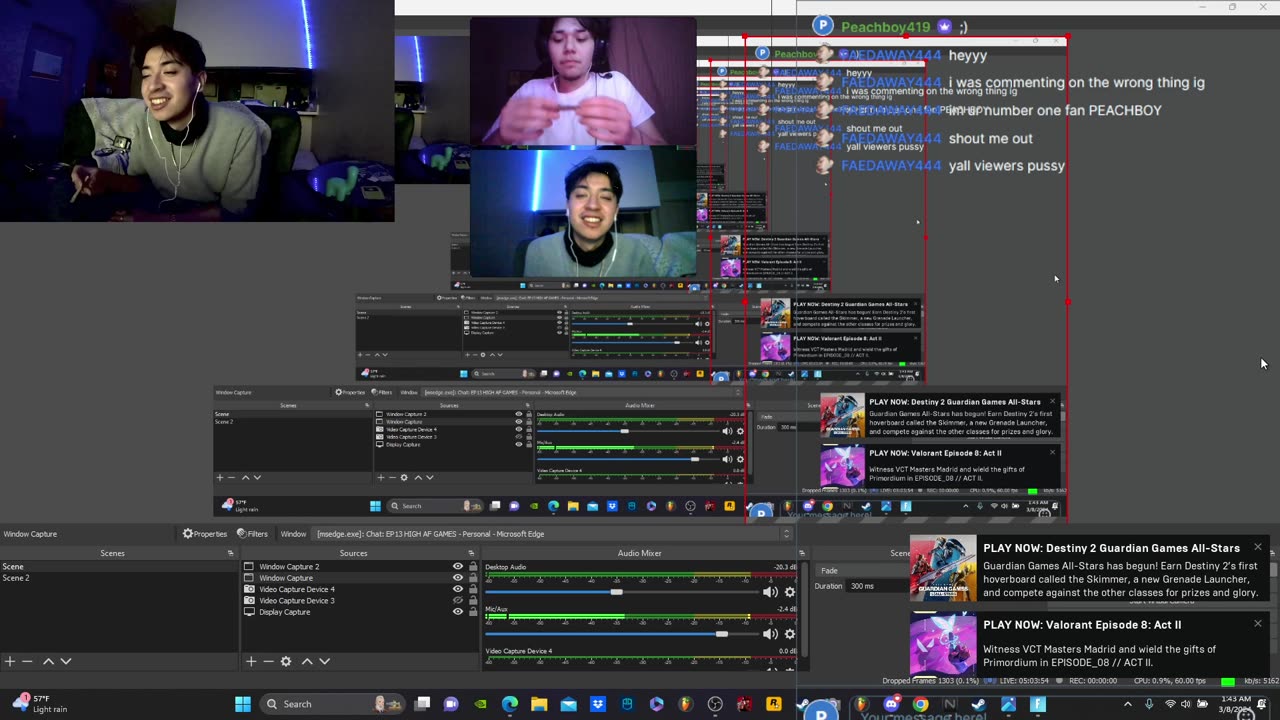Pop out the Audio Mixer dock panel

click(801, 553)
